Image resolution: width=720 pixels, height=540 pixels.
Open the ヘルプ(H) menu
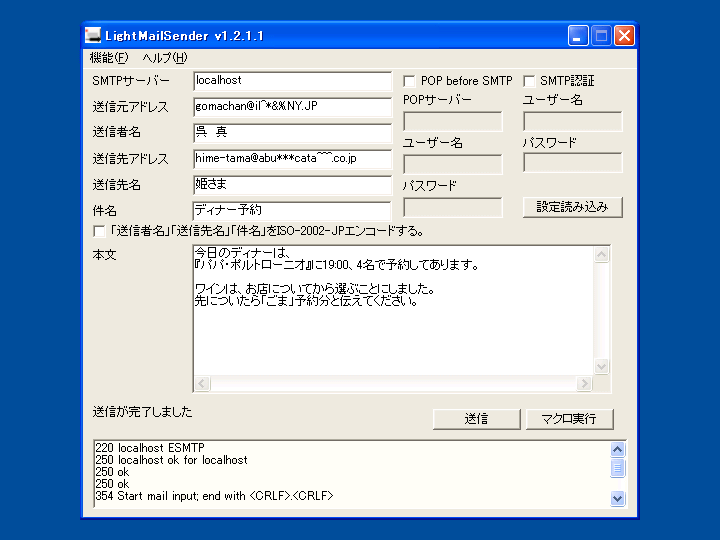(165, 58)
